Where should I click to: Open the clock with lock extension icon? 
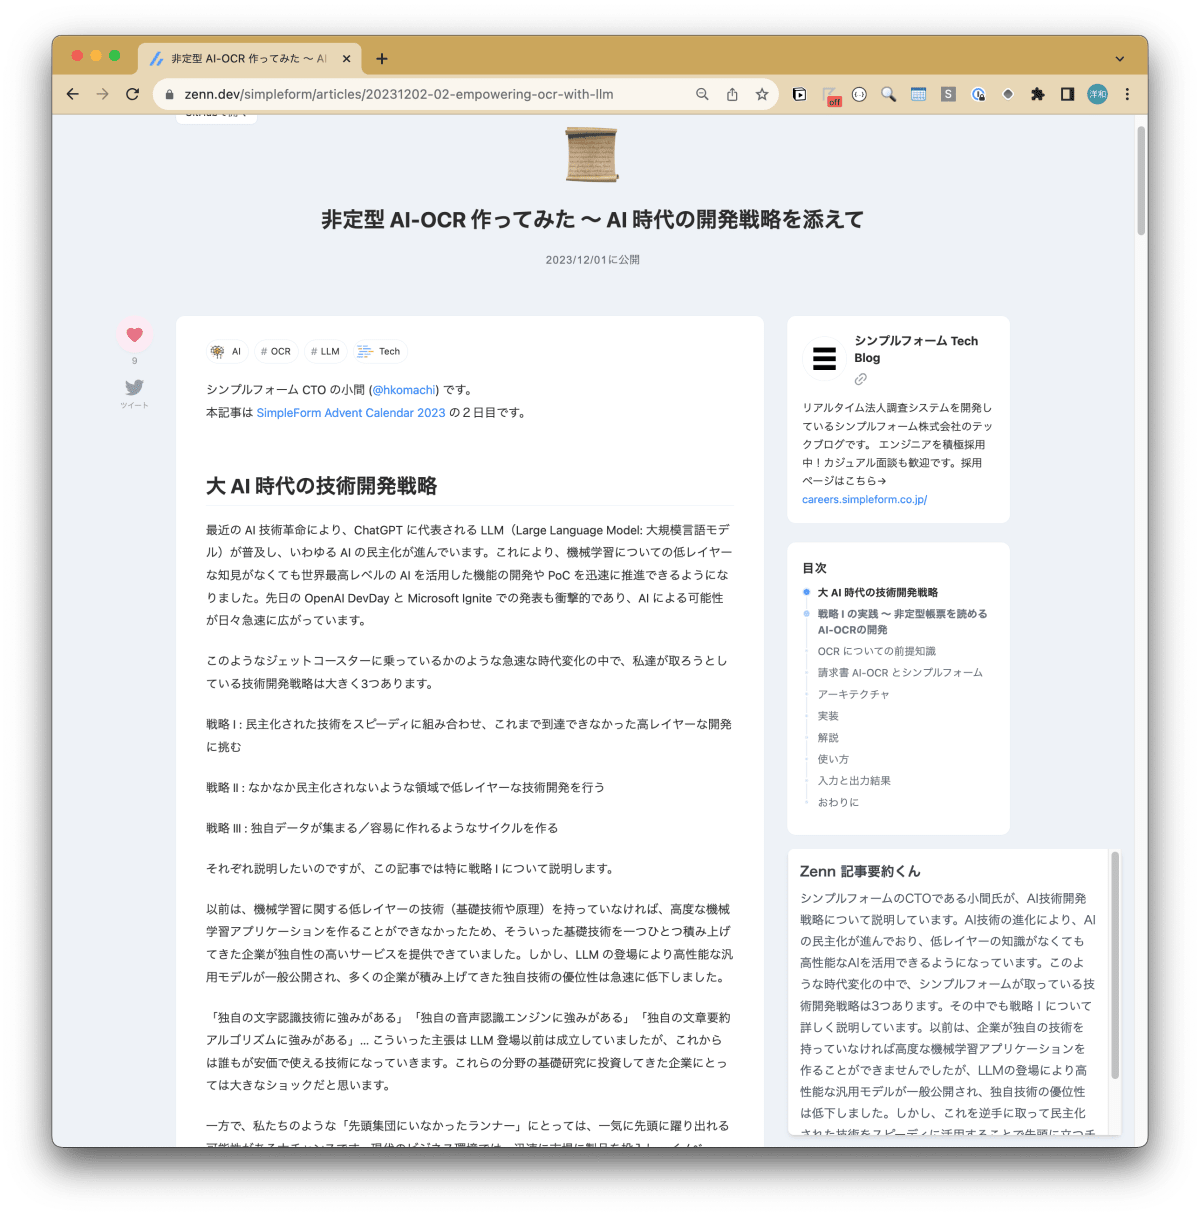point(978,94)
